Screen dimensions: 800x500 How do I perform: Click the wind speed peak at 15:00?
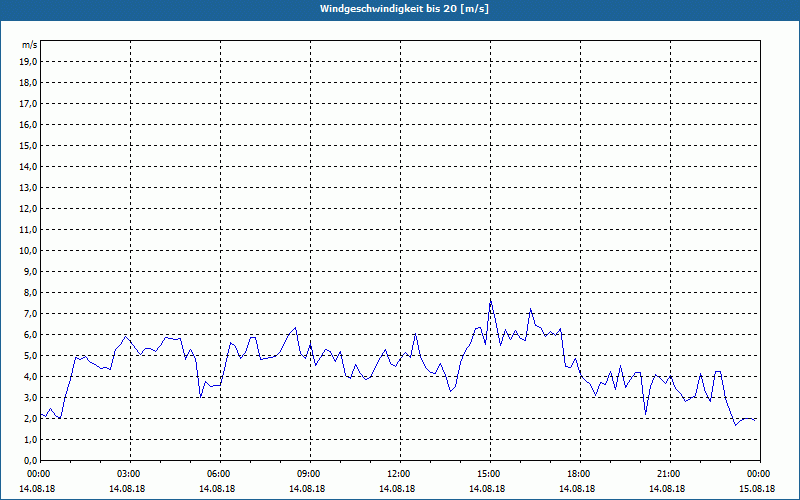pyautogui.click(x=490, y=301)
